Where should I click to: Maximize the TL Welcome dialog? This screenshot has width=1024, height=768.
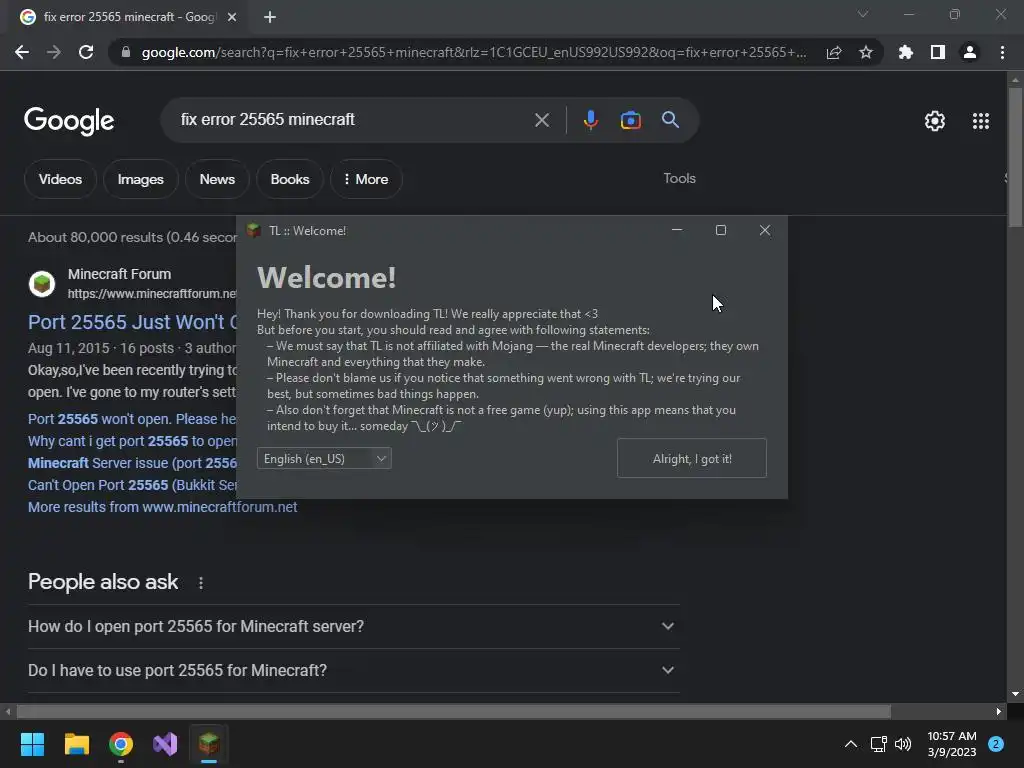[721, 230]
